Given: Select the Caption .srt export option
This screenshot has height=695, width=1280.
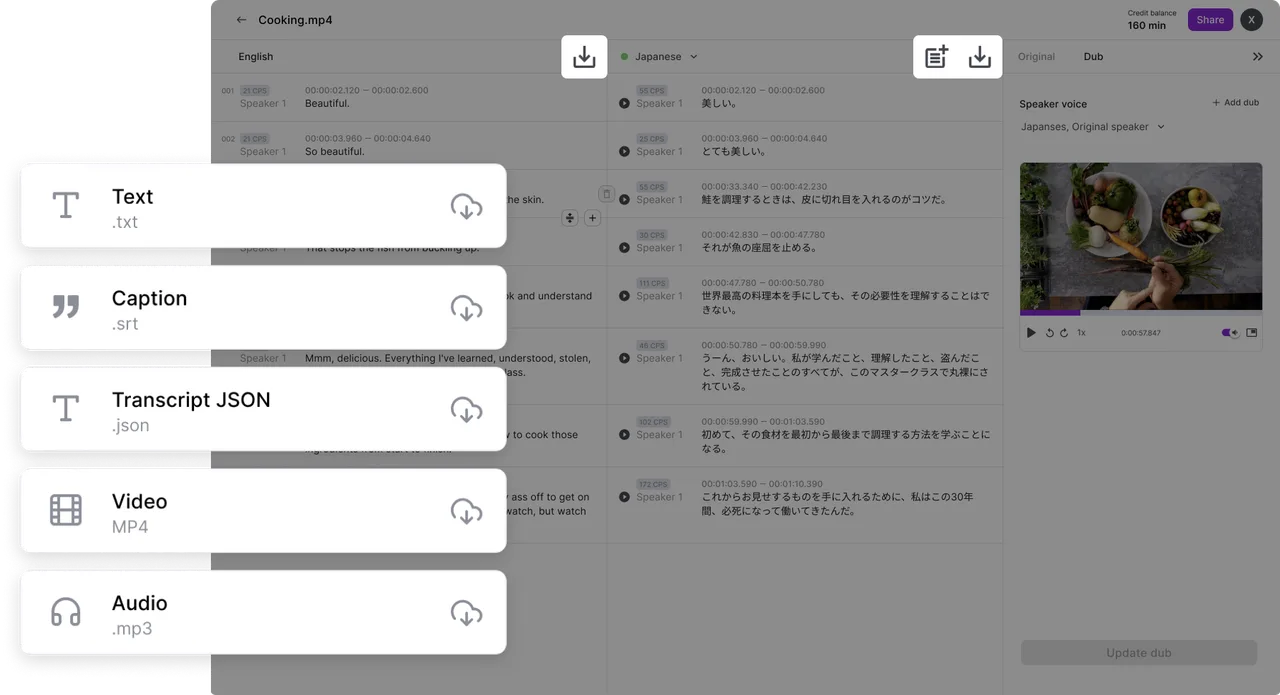Looking at the screenshot, I should (x=263, y=308).
